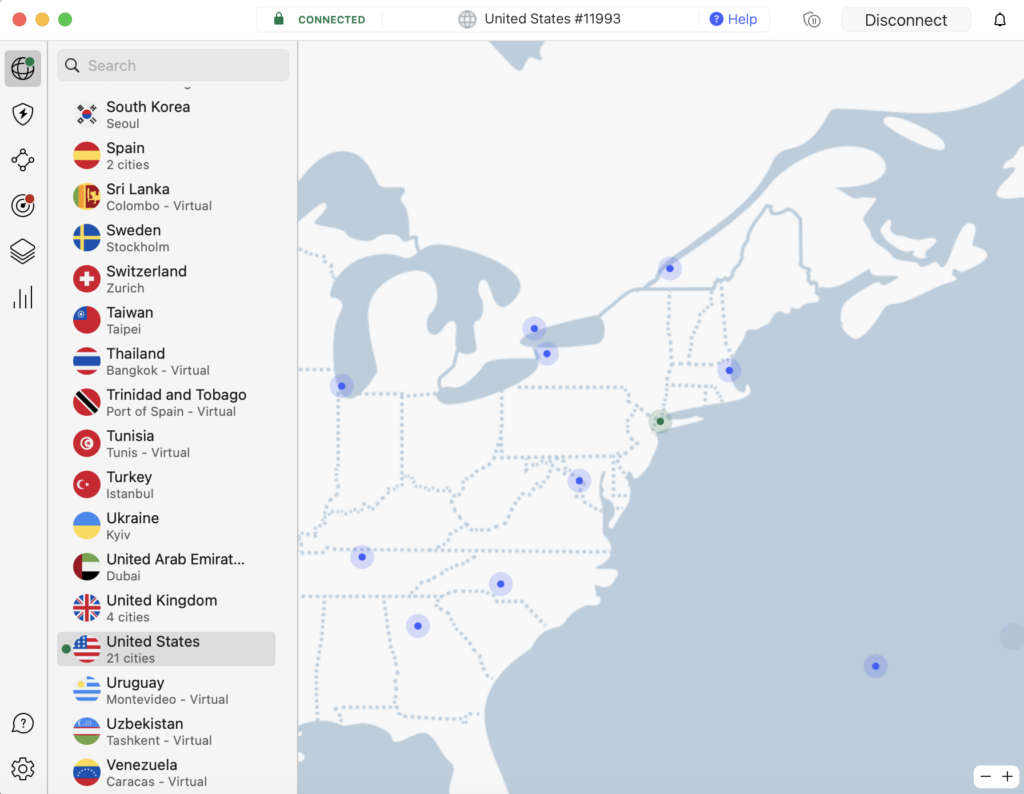Click the green connected New York map pin
The image size is (1024, 794).
pyautogui.click(x=660, y=421)
